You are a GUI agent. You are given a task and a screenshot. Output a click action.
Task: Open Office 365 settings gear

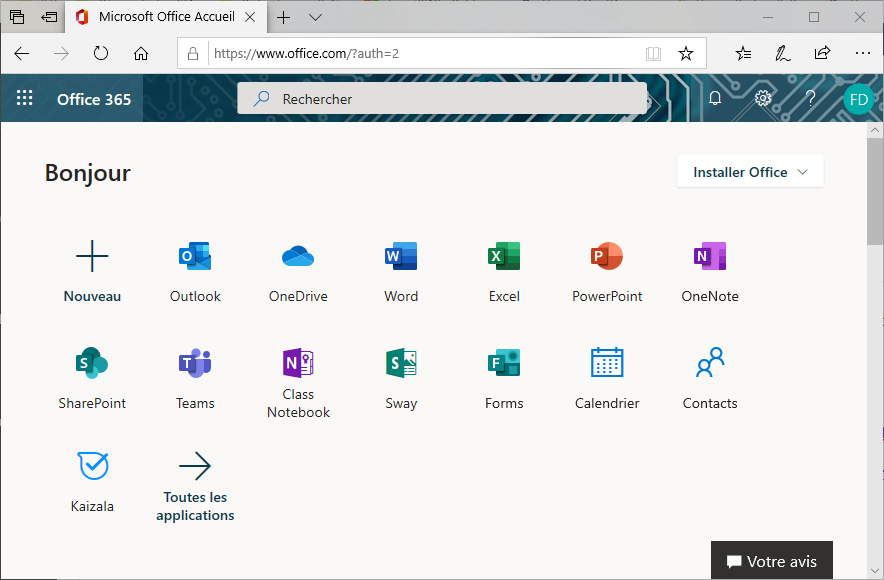click(x=763, y=99)
